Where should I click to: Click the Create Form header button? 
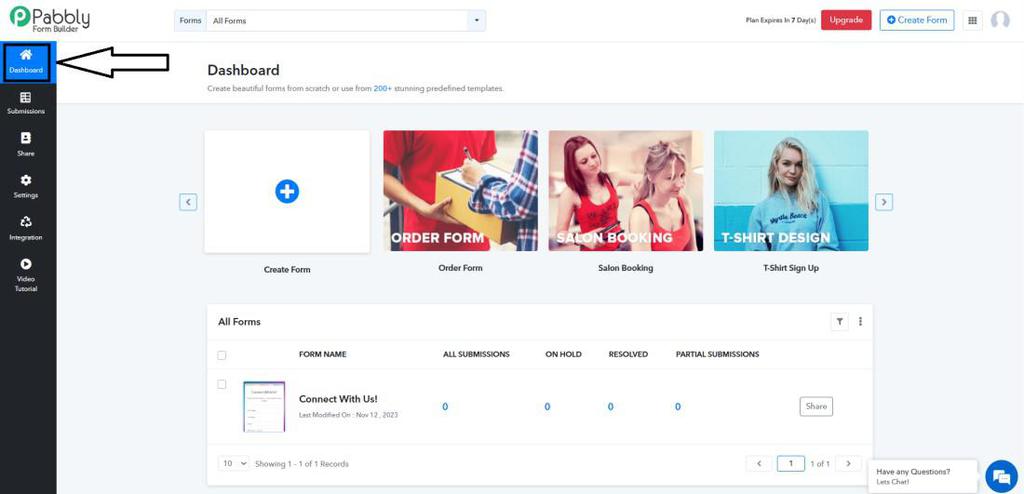pos(917,20)
